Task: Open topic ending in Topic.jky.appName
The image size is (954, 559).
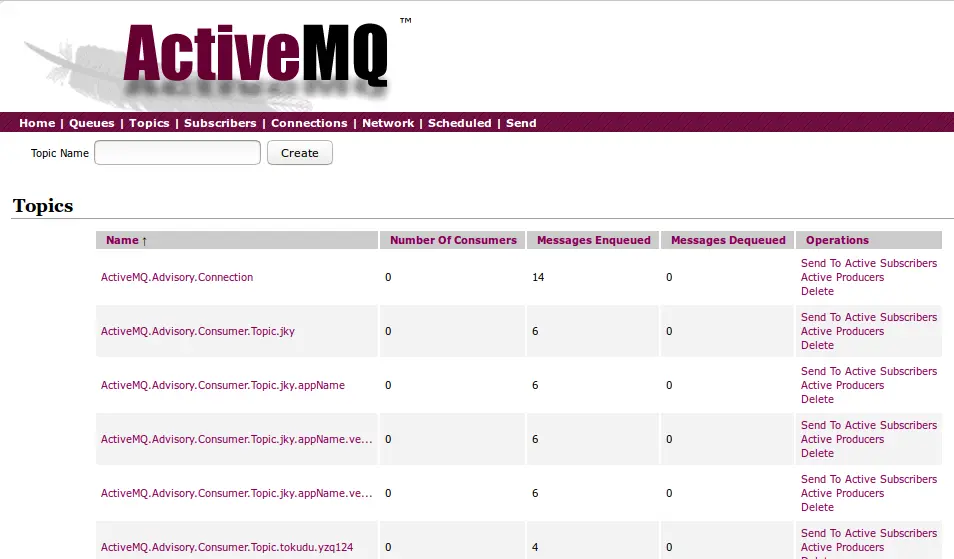Action: (x=223, y=386)
